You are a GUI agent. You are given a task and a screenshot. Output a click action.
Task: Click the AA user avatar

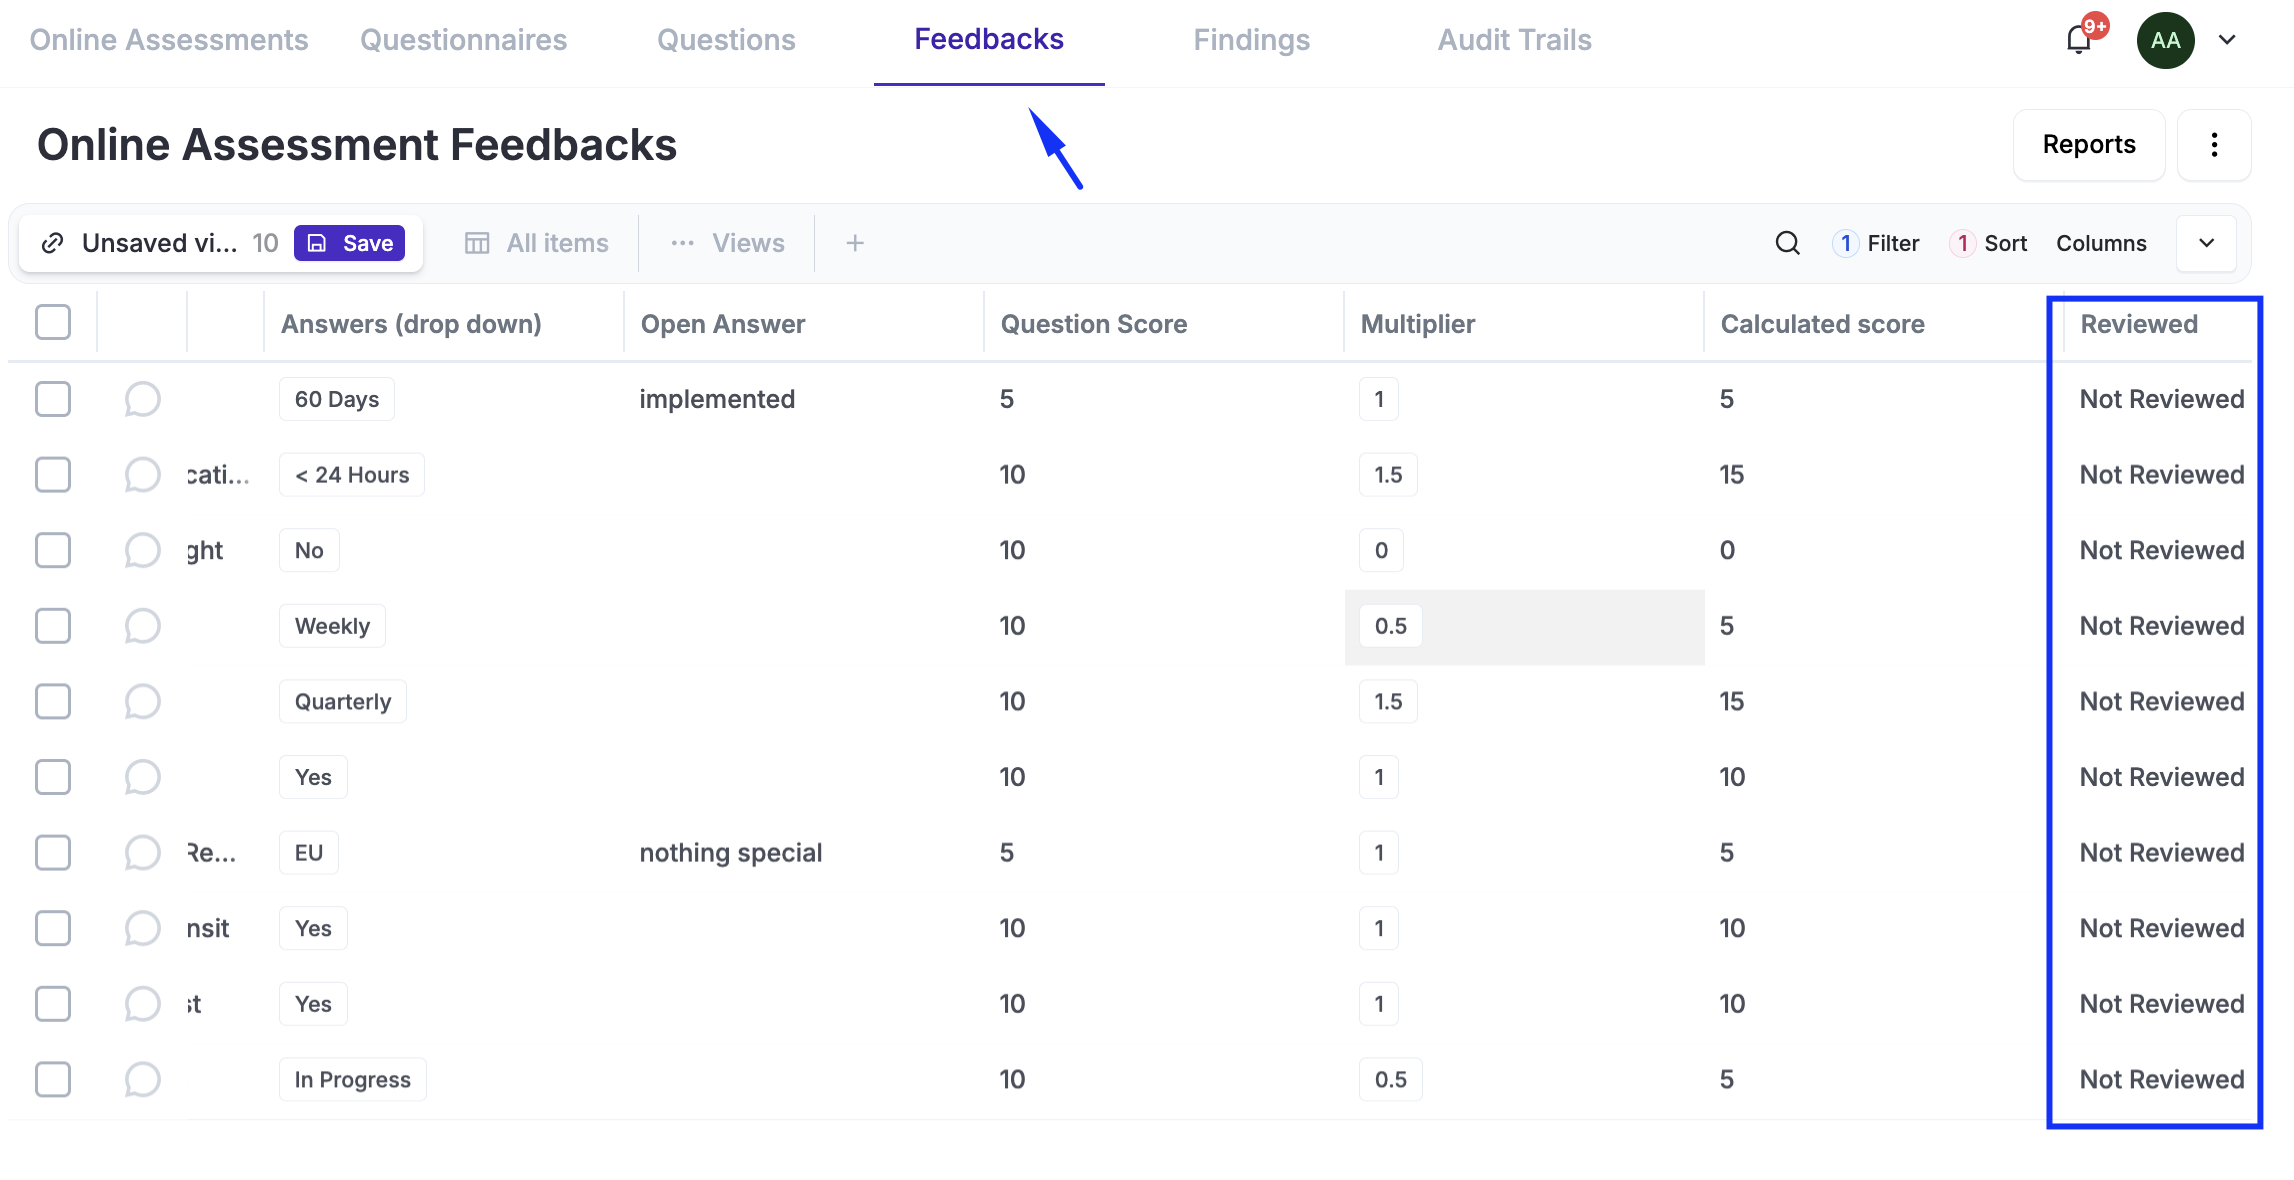[x=2165, y=40]
